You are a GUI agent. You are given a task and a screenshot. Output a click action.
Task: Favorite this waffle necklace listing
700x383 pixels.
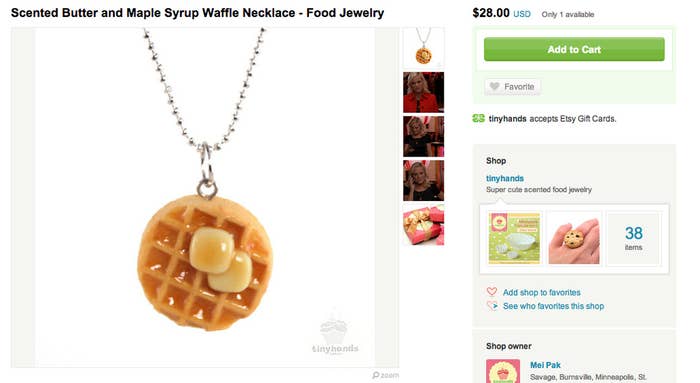click(512, 87)
